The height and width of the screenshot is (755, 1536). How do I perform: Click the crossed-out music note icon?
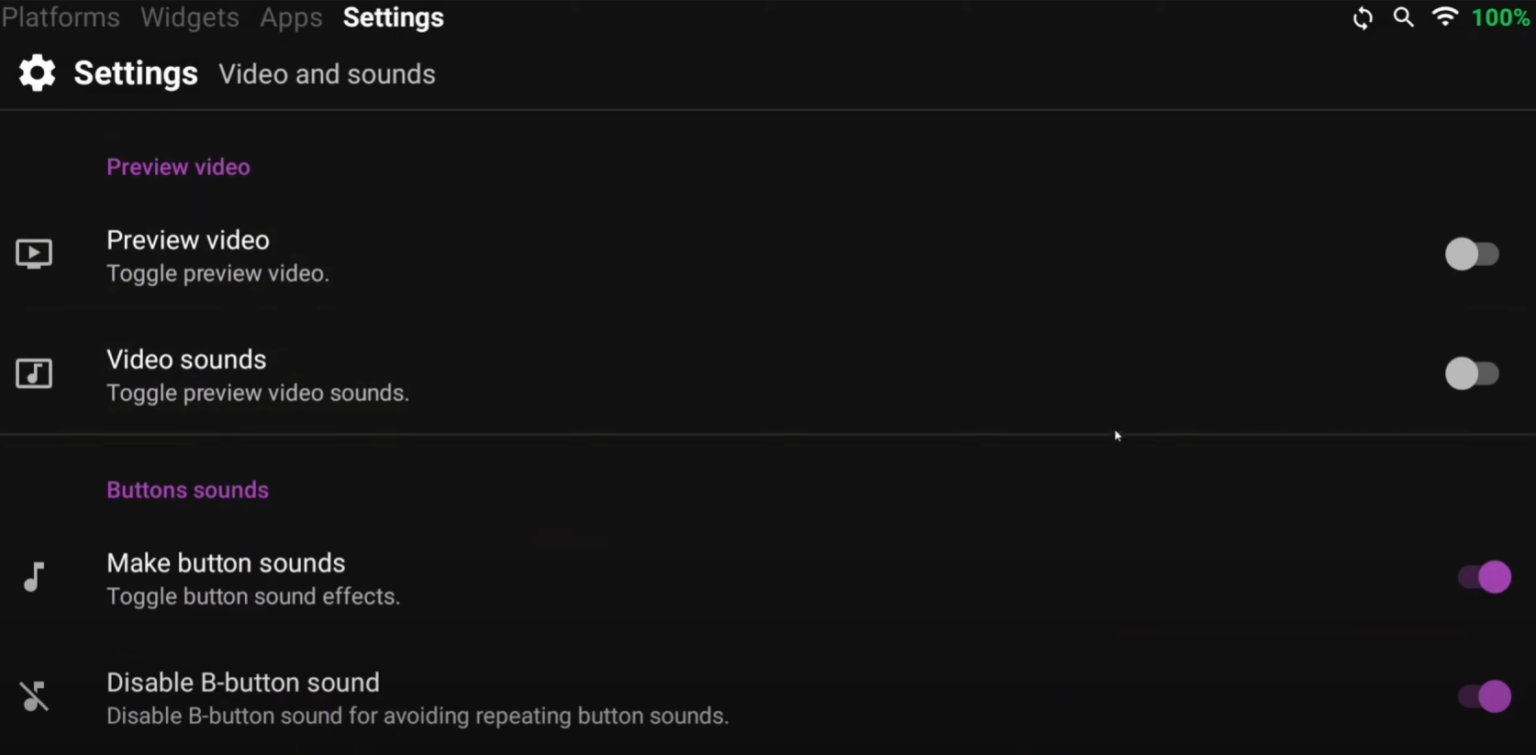34,696
